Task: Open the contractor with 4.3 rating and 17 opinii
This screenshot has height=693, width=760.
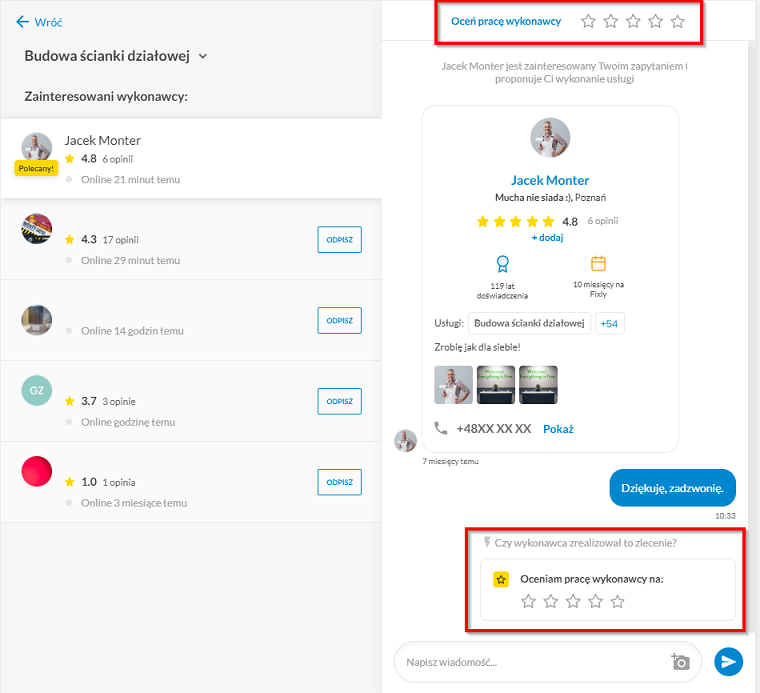Action: 191,239
